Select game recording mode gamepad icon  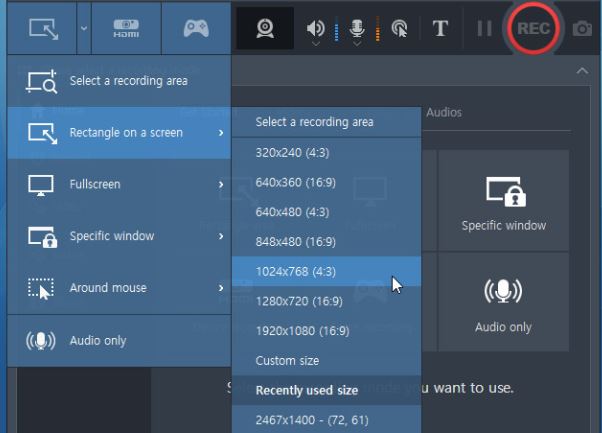[x=195, y=28]
